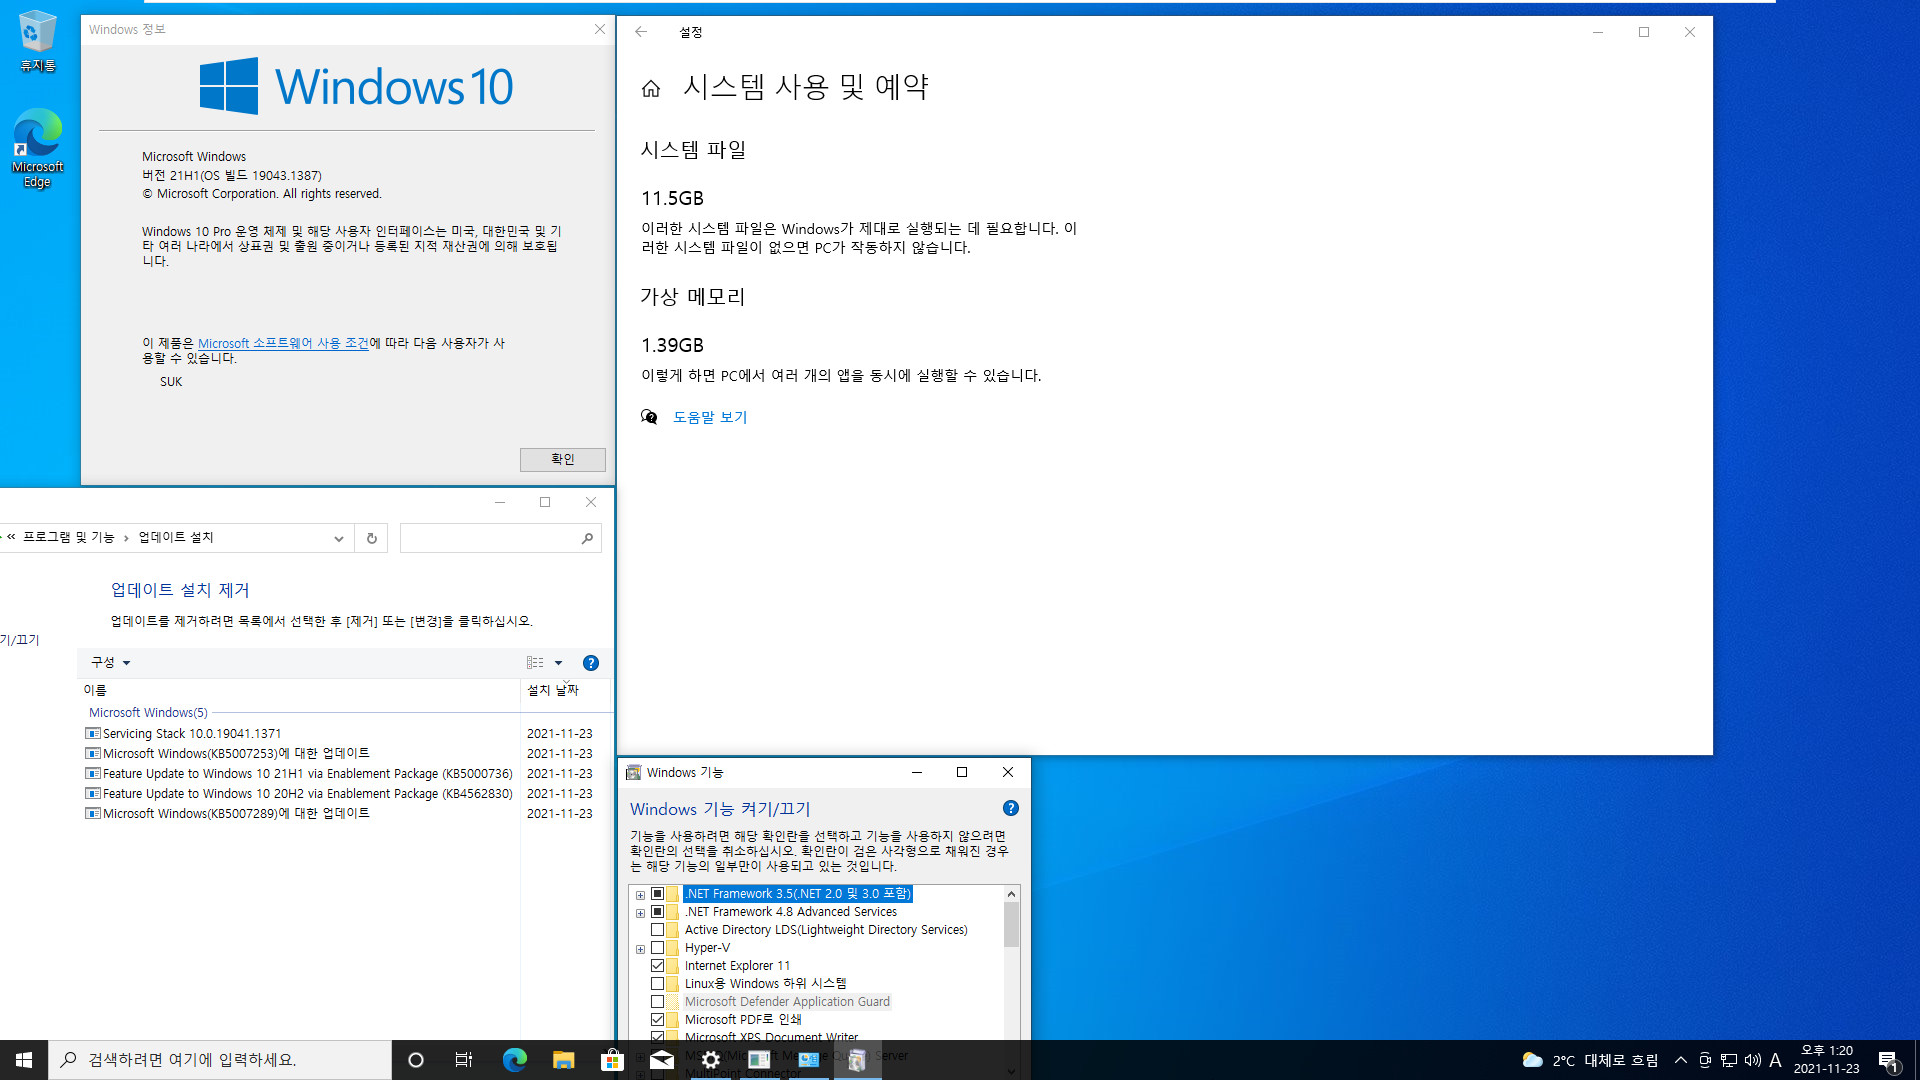The height and width of the screenshot is (1080, 1920).
Task: Open the Microsoft Edge desktop shortcut
Action: coord(38,148)
